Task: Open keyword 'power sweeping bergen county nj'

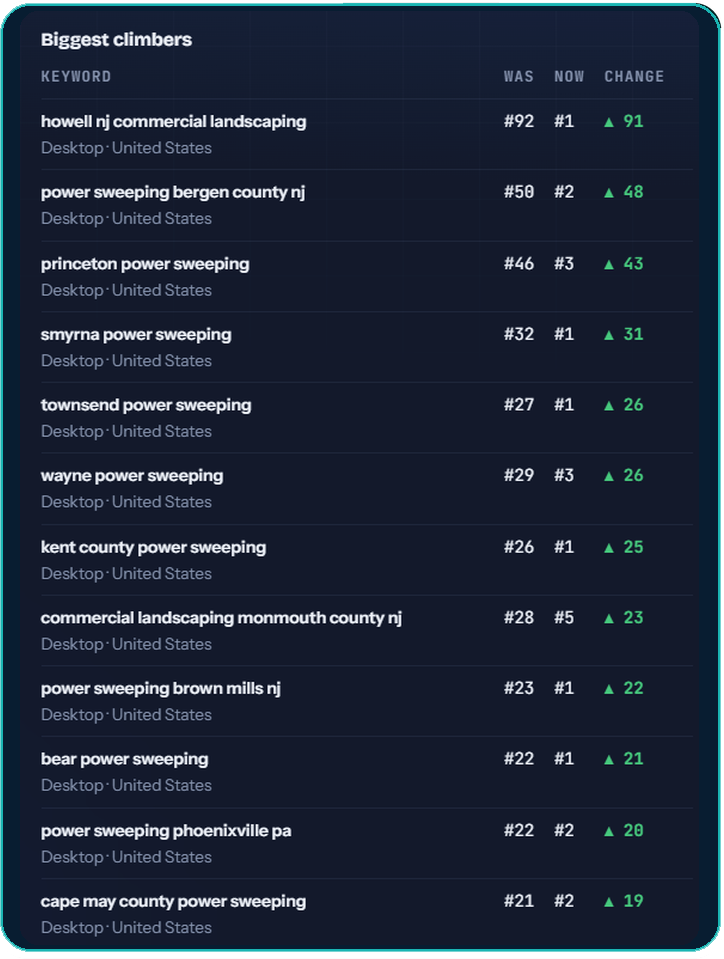Action: 173,193
